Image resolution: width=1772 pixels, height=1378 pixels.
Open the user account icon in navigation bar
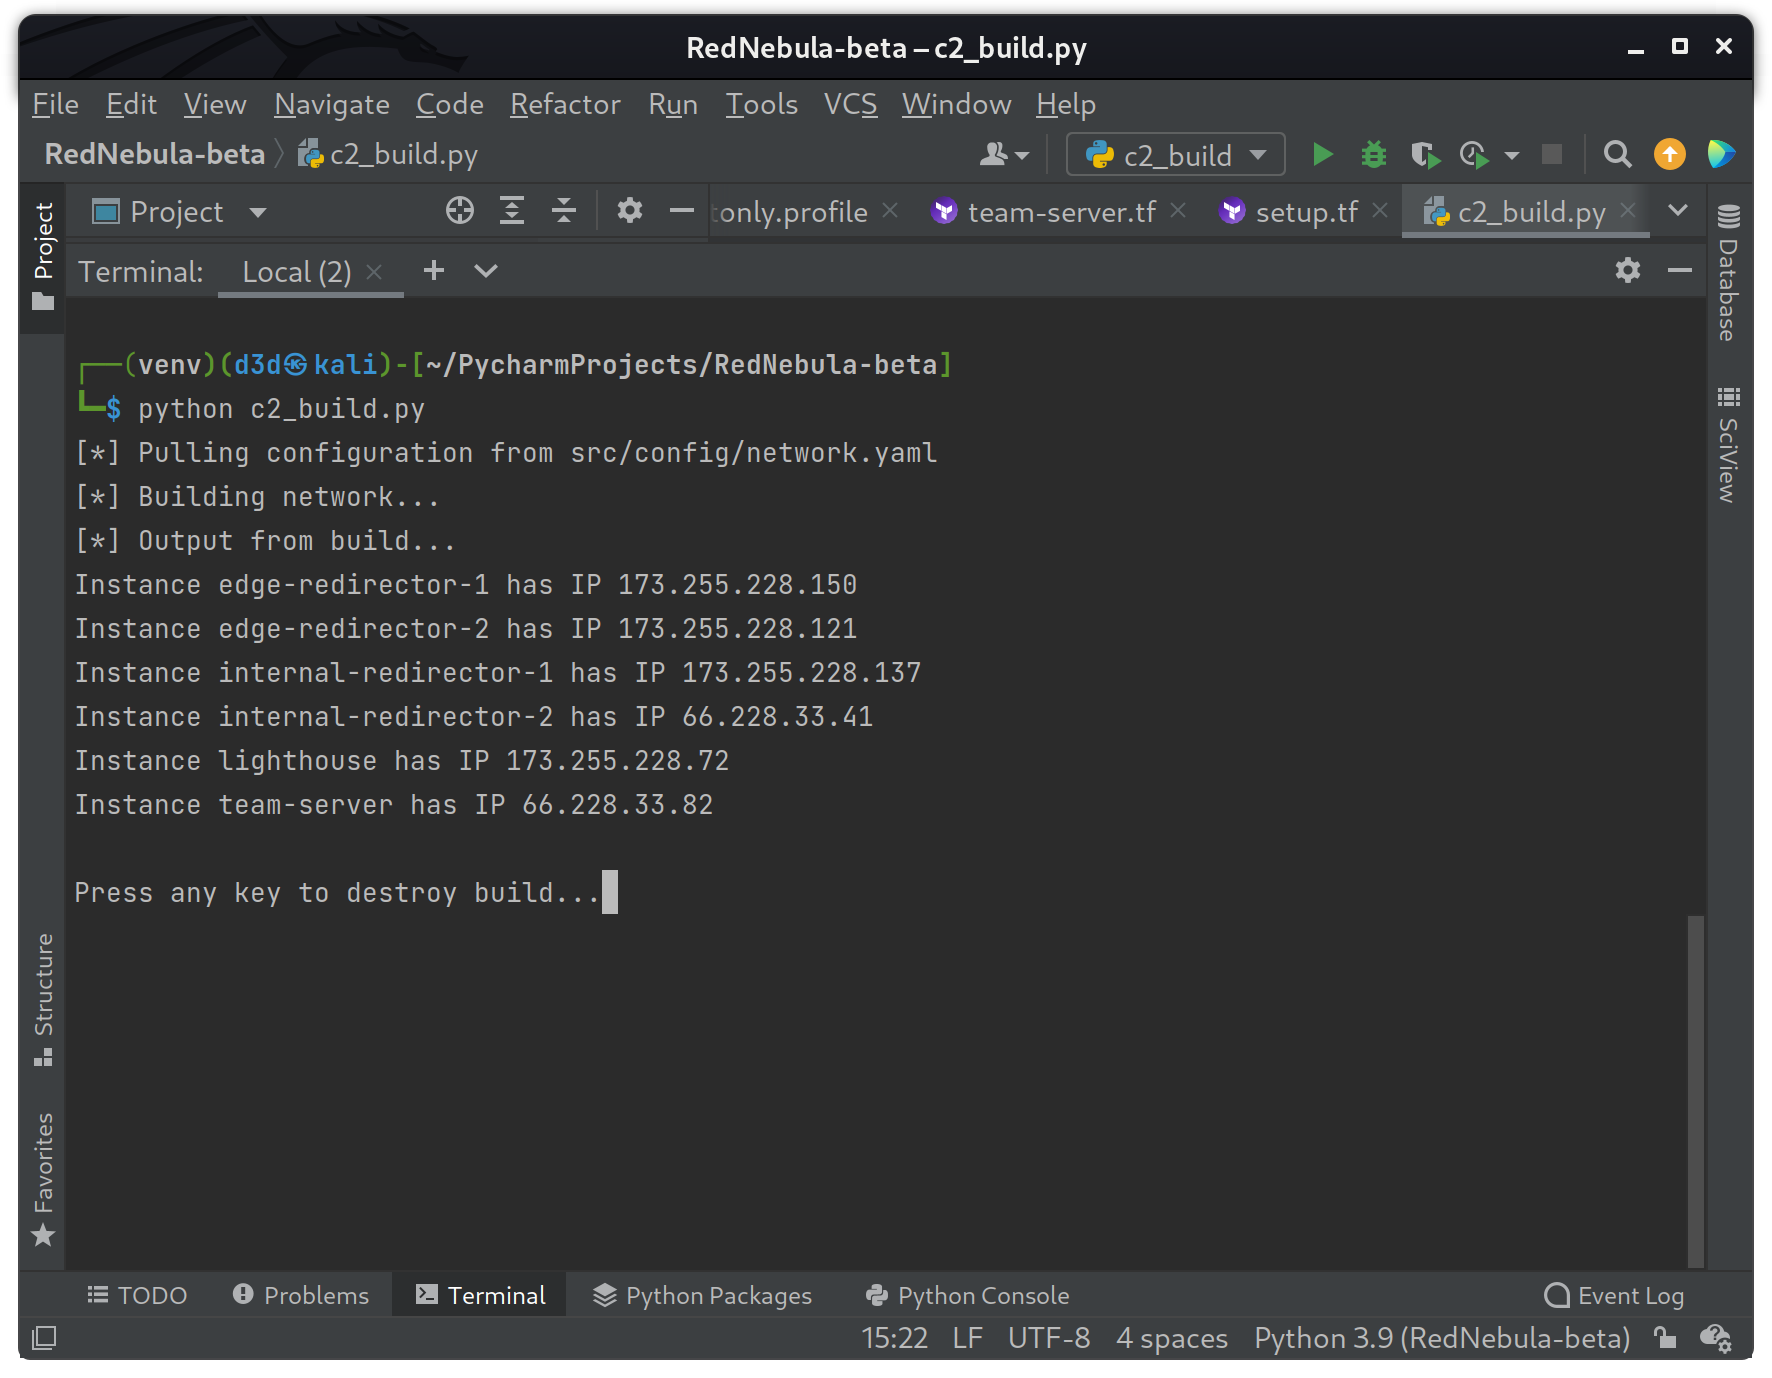993,155
